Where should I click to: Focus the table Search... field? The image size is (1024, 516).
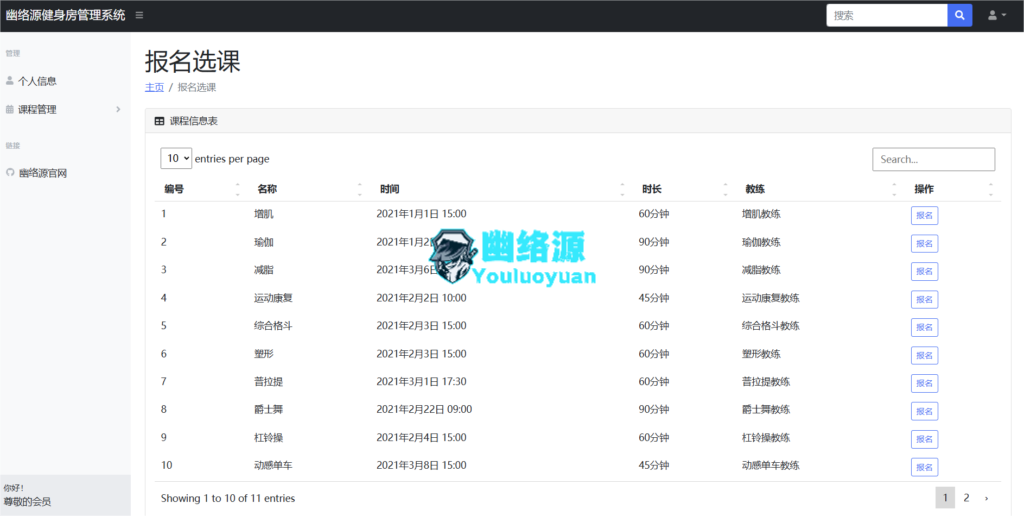tap(933, 159)
